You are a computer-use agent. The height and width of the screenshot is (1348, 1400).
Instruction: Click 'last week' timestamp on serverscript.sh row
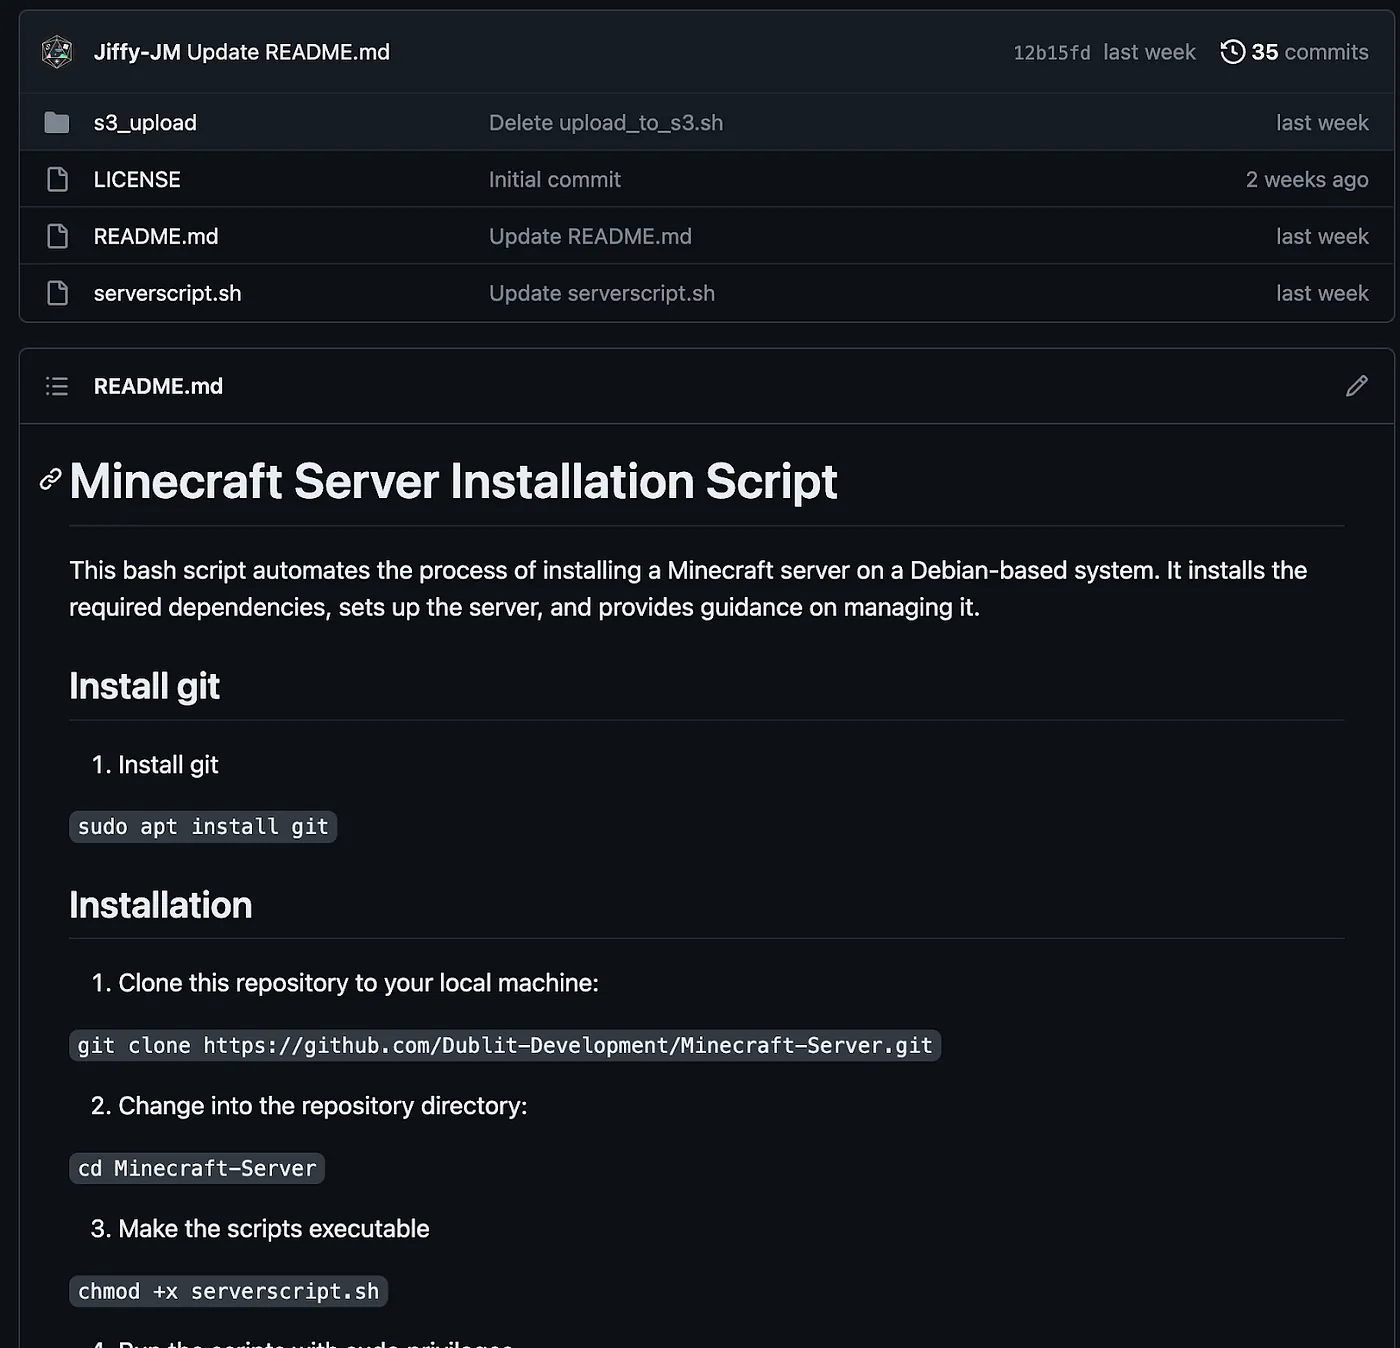coord(1322,294)
